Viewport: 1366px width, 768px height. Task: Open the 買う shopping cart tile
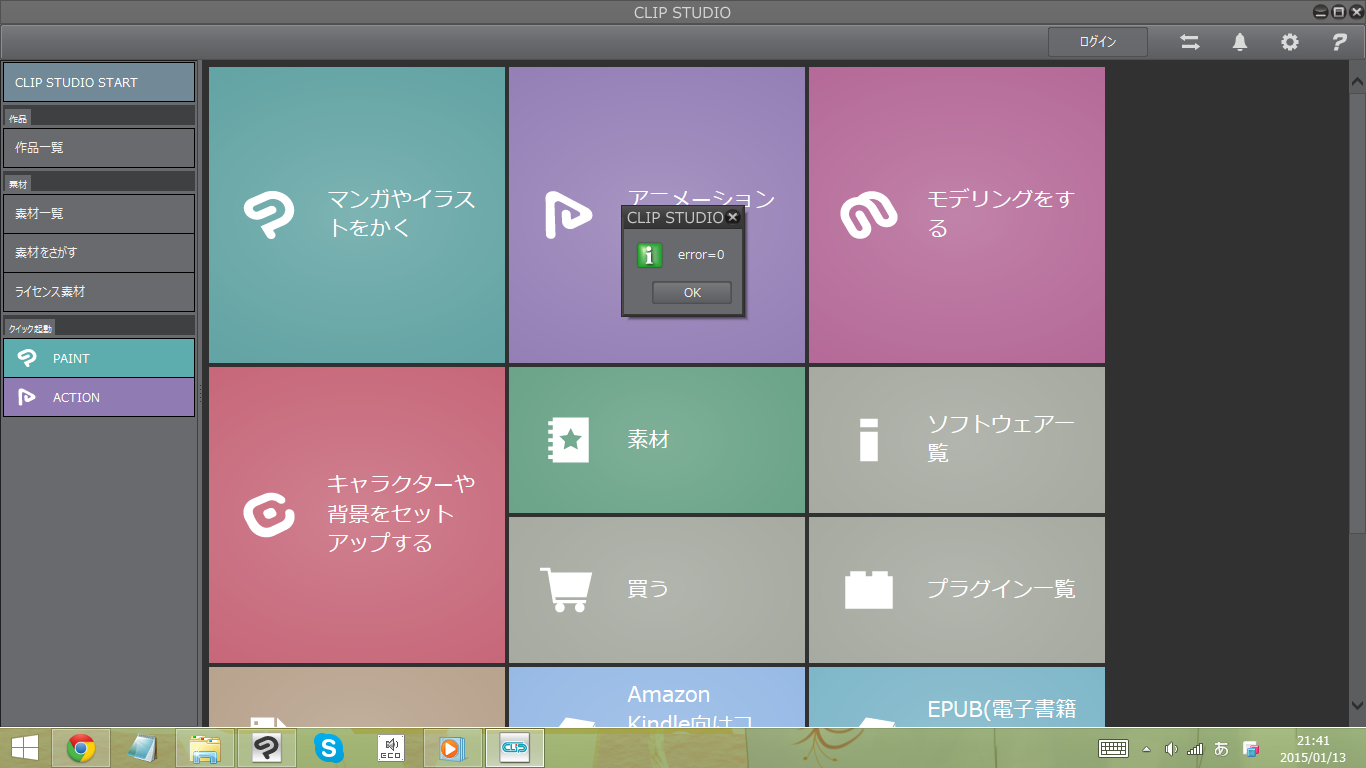(656, 589)
